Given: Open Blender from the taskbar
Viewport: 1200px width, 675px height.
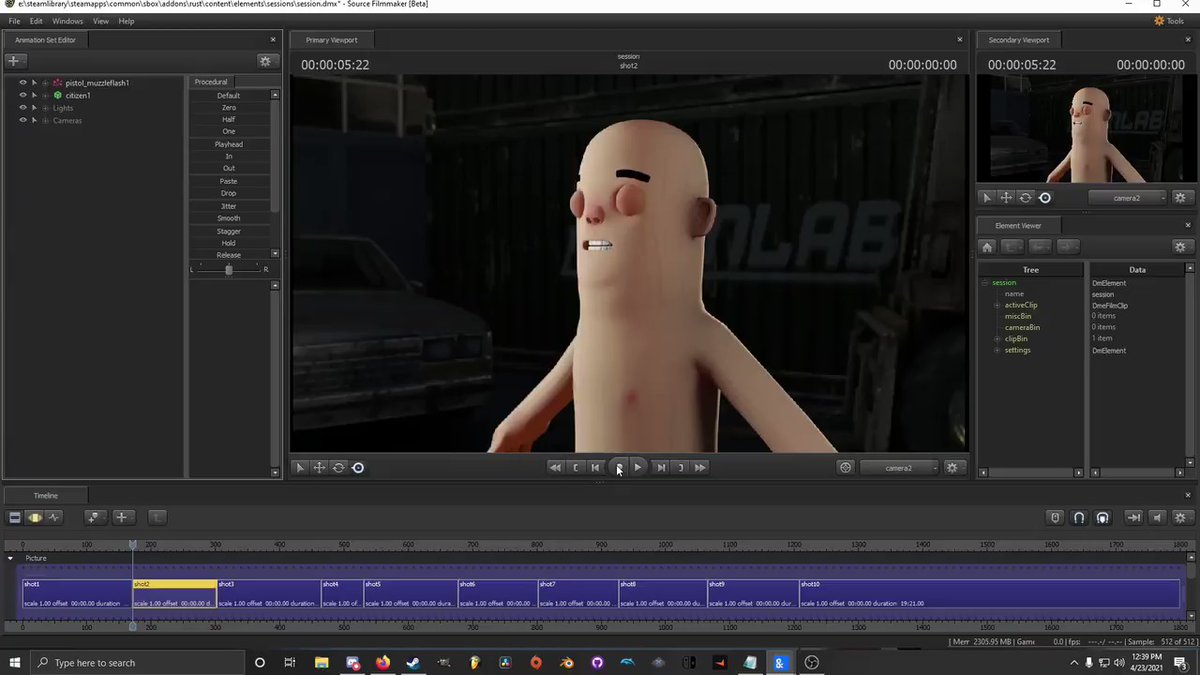Looking at the screenshot, I should pyautogui.click(x=566, y=662).
